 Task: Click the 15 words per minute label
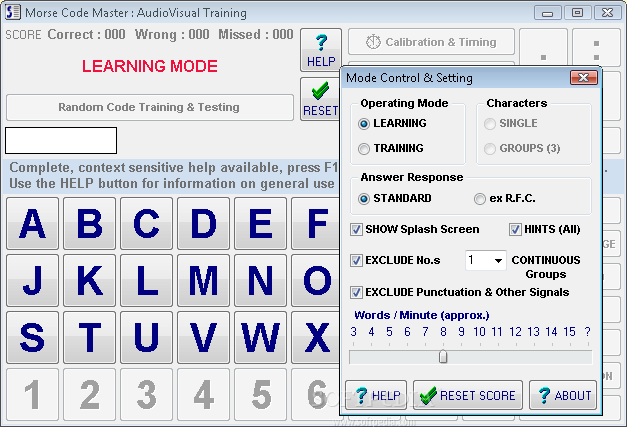click(x=569, y=331)
